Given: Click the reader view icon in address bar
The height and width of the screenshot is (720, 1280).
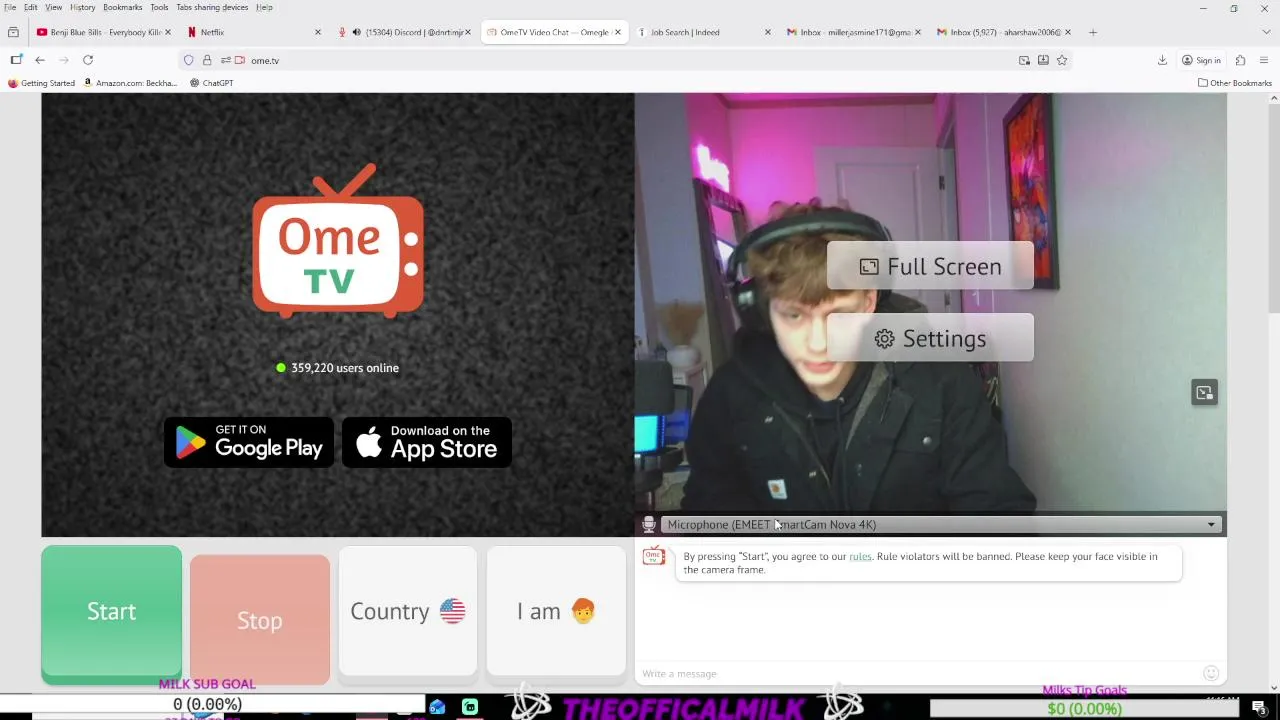Looking at the screenshot, I should coord(1024,60).
